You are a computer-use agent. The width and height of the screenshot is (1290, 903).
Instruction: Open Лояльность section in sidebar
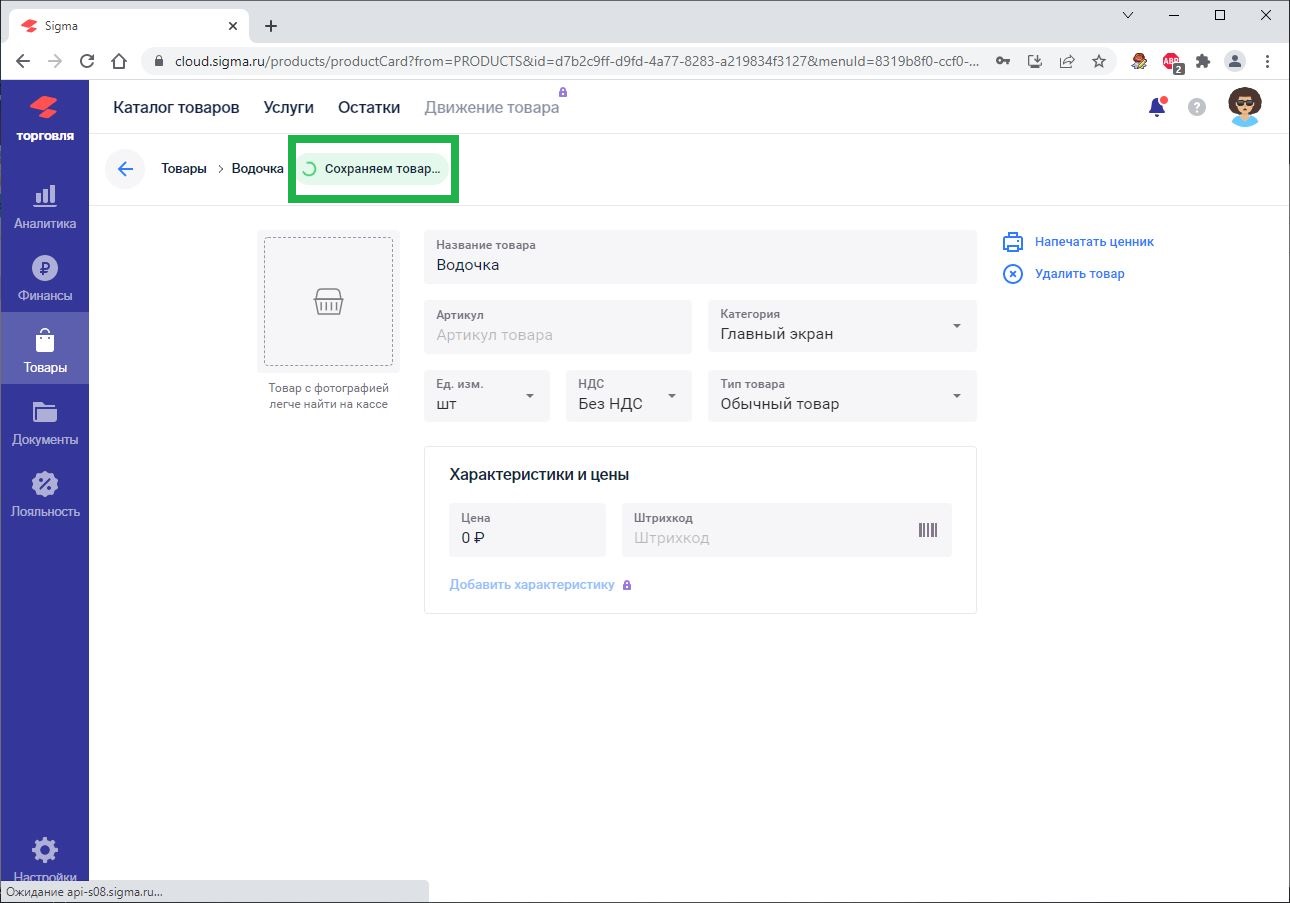click(45, 495)
